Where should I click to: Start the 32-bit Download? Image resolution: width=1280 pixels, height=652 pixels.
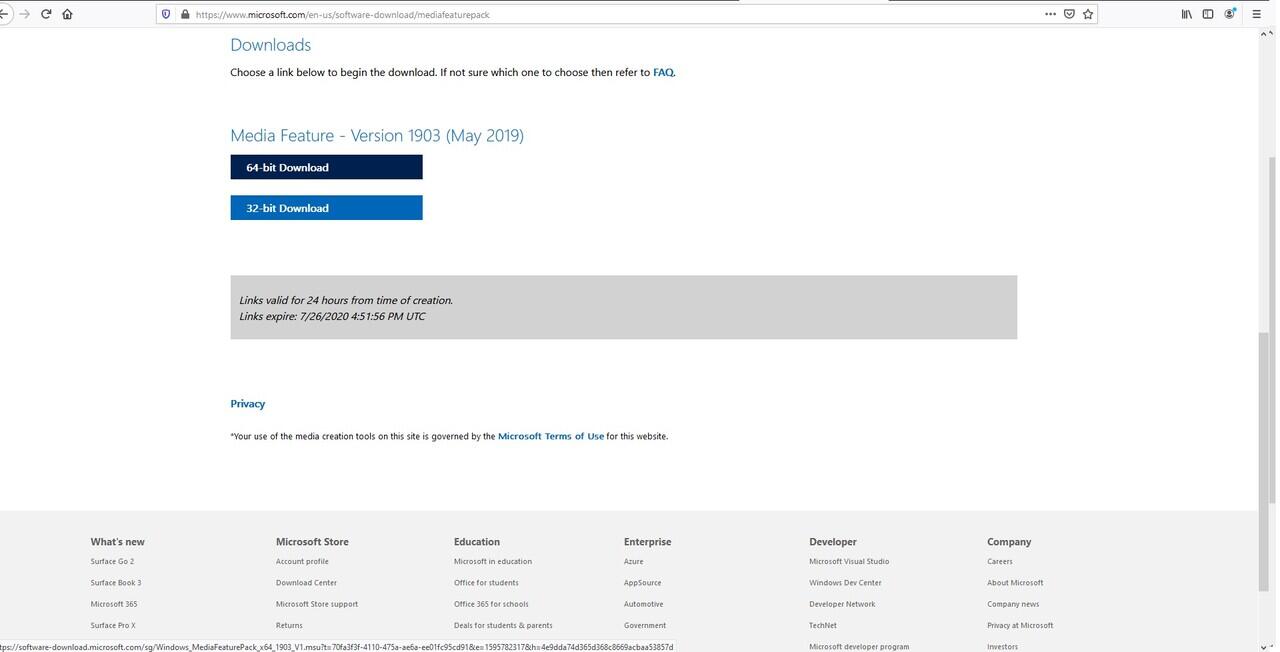(326, 208)
